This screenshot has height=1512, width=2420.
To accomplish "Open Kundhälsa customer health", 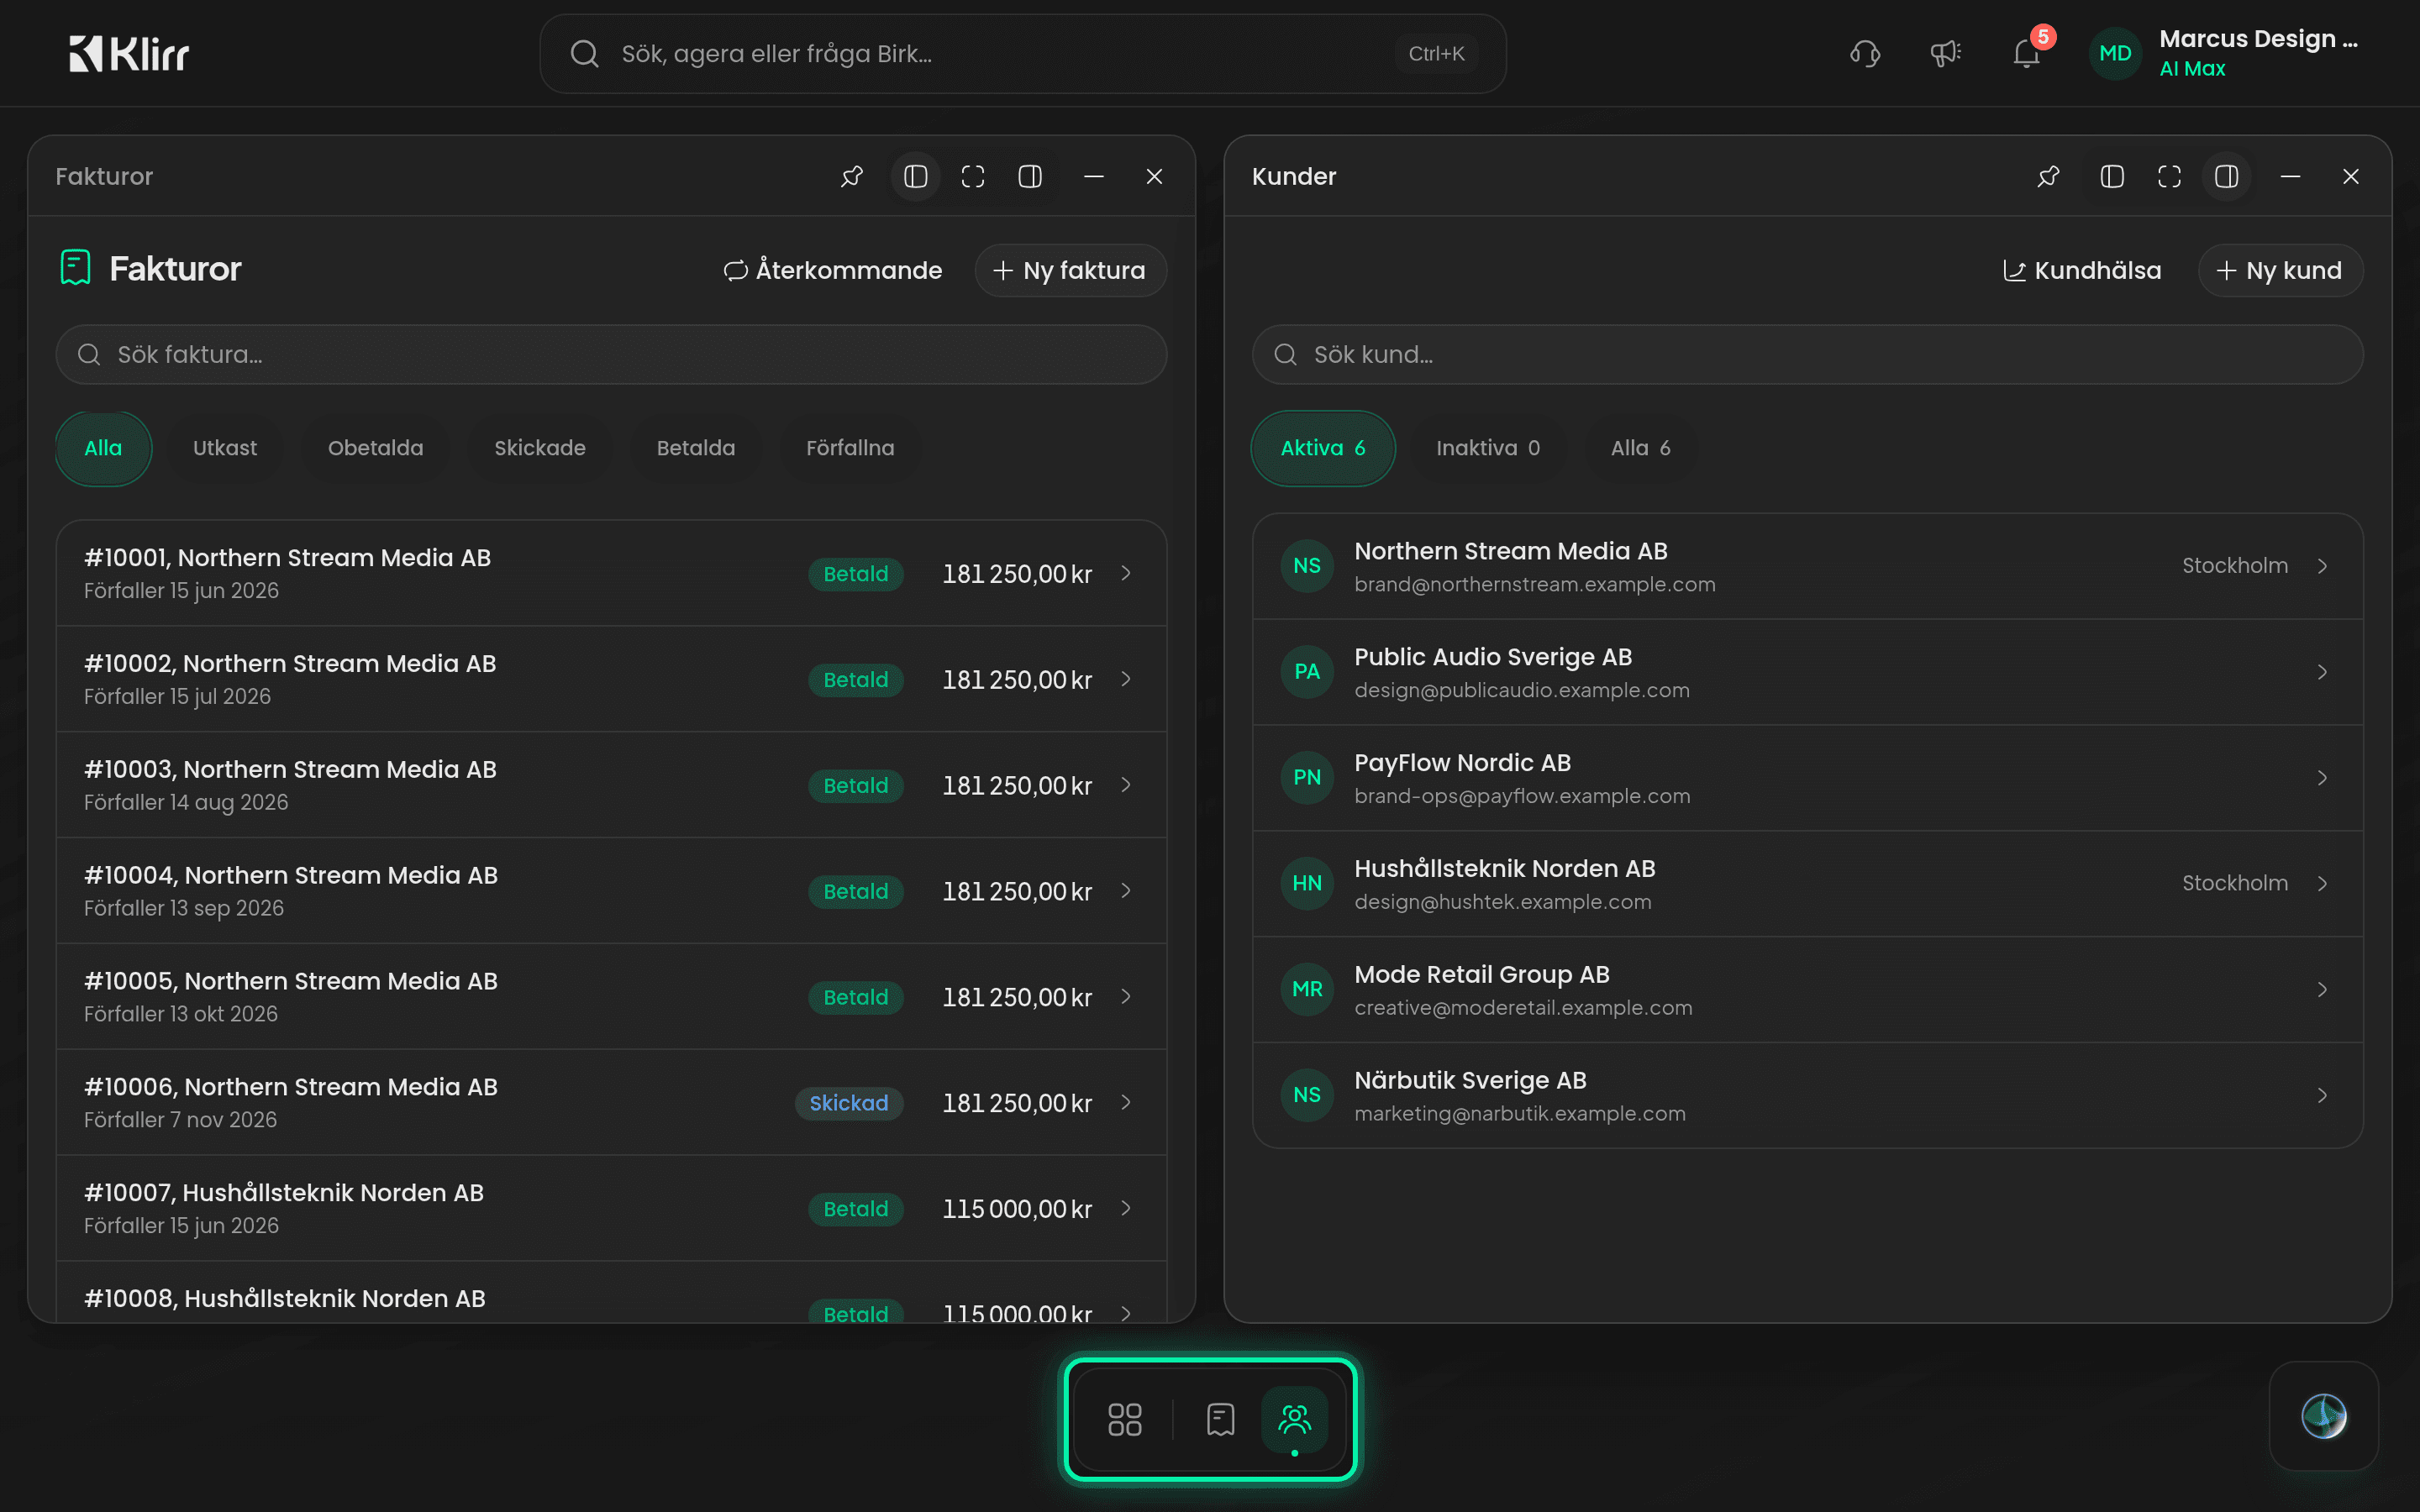I will pos(2082,270).
